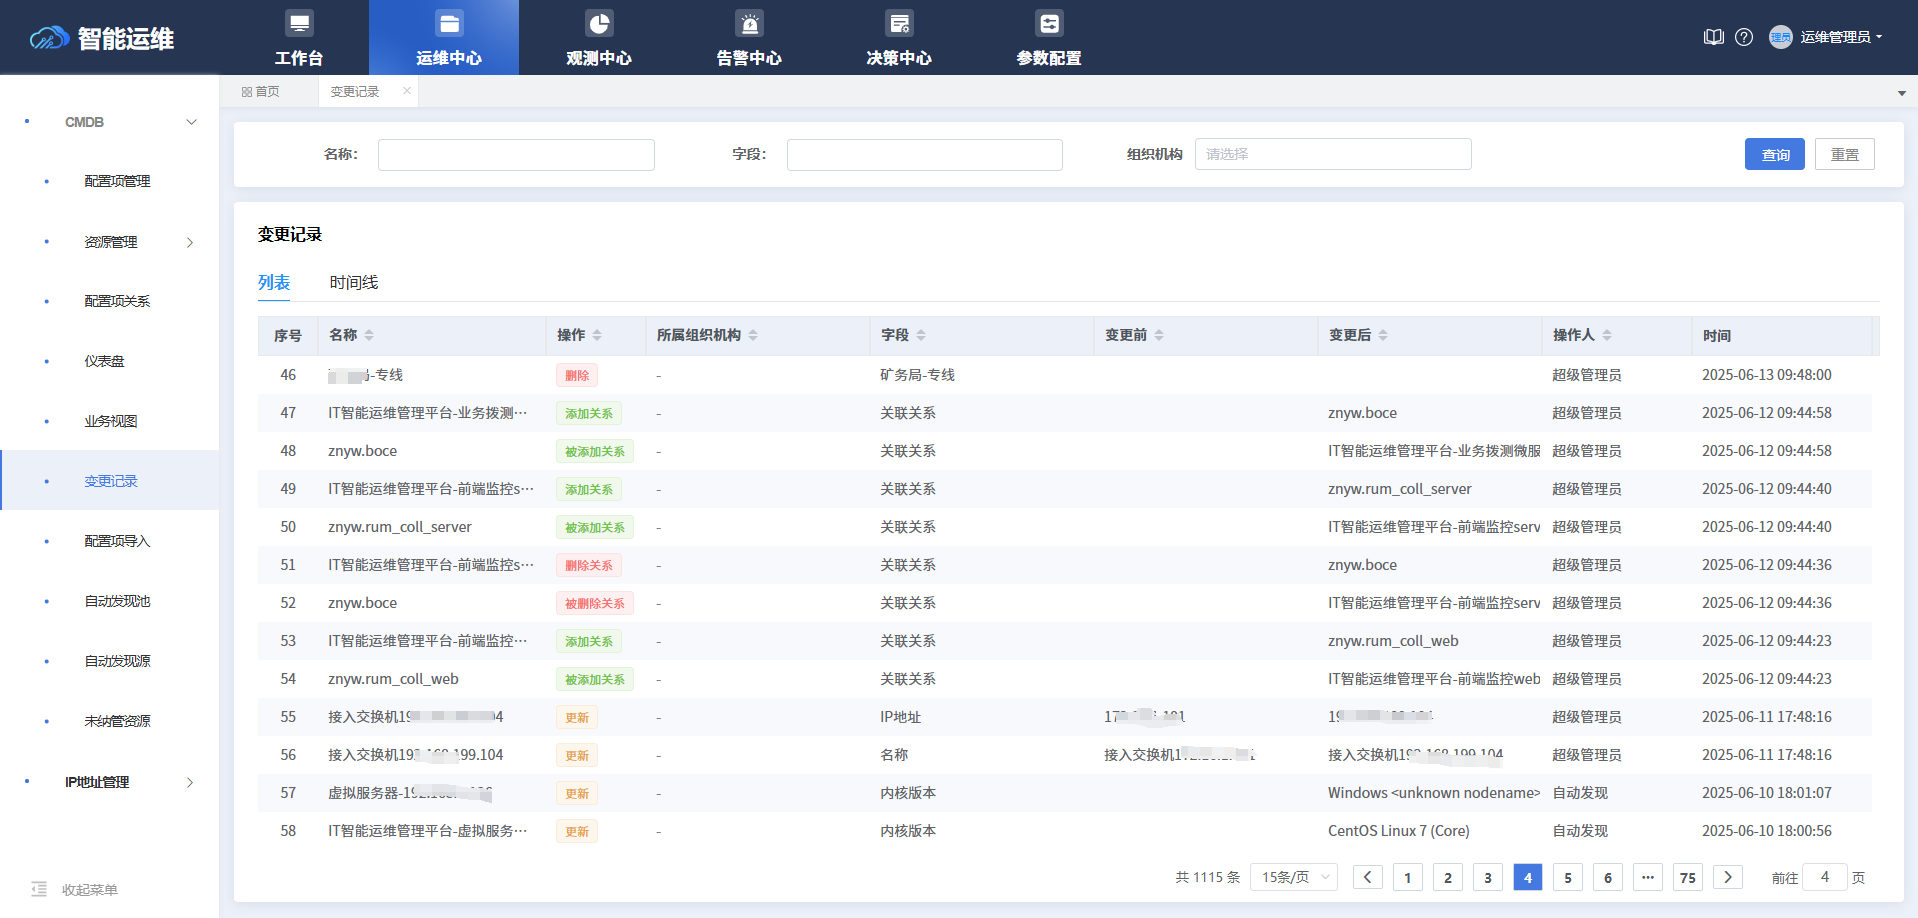Open the 决策中心 decision center icon
Image resolution: width=1918 pixels, height=918 pixels.
(x=899, y=24)
